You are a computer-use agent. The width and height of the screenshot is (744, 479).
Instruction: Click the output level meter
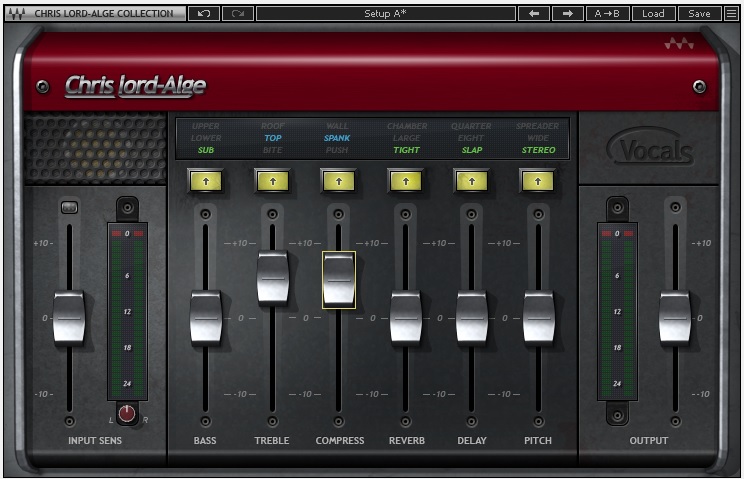click(617, 312)
